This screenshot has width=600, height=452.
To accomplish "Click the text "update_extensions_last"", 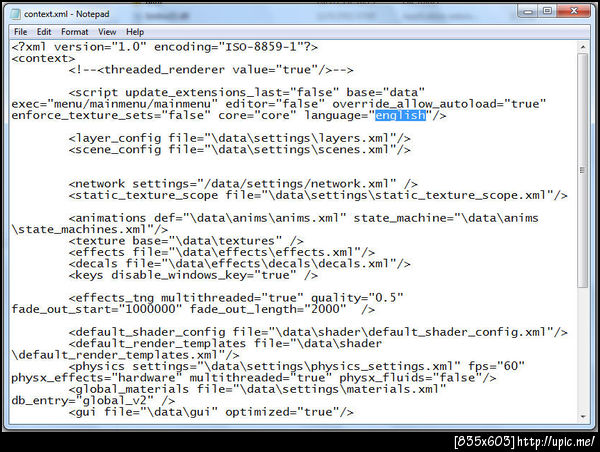I will [x=205, y=93].
